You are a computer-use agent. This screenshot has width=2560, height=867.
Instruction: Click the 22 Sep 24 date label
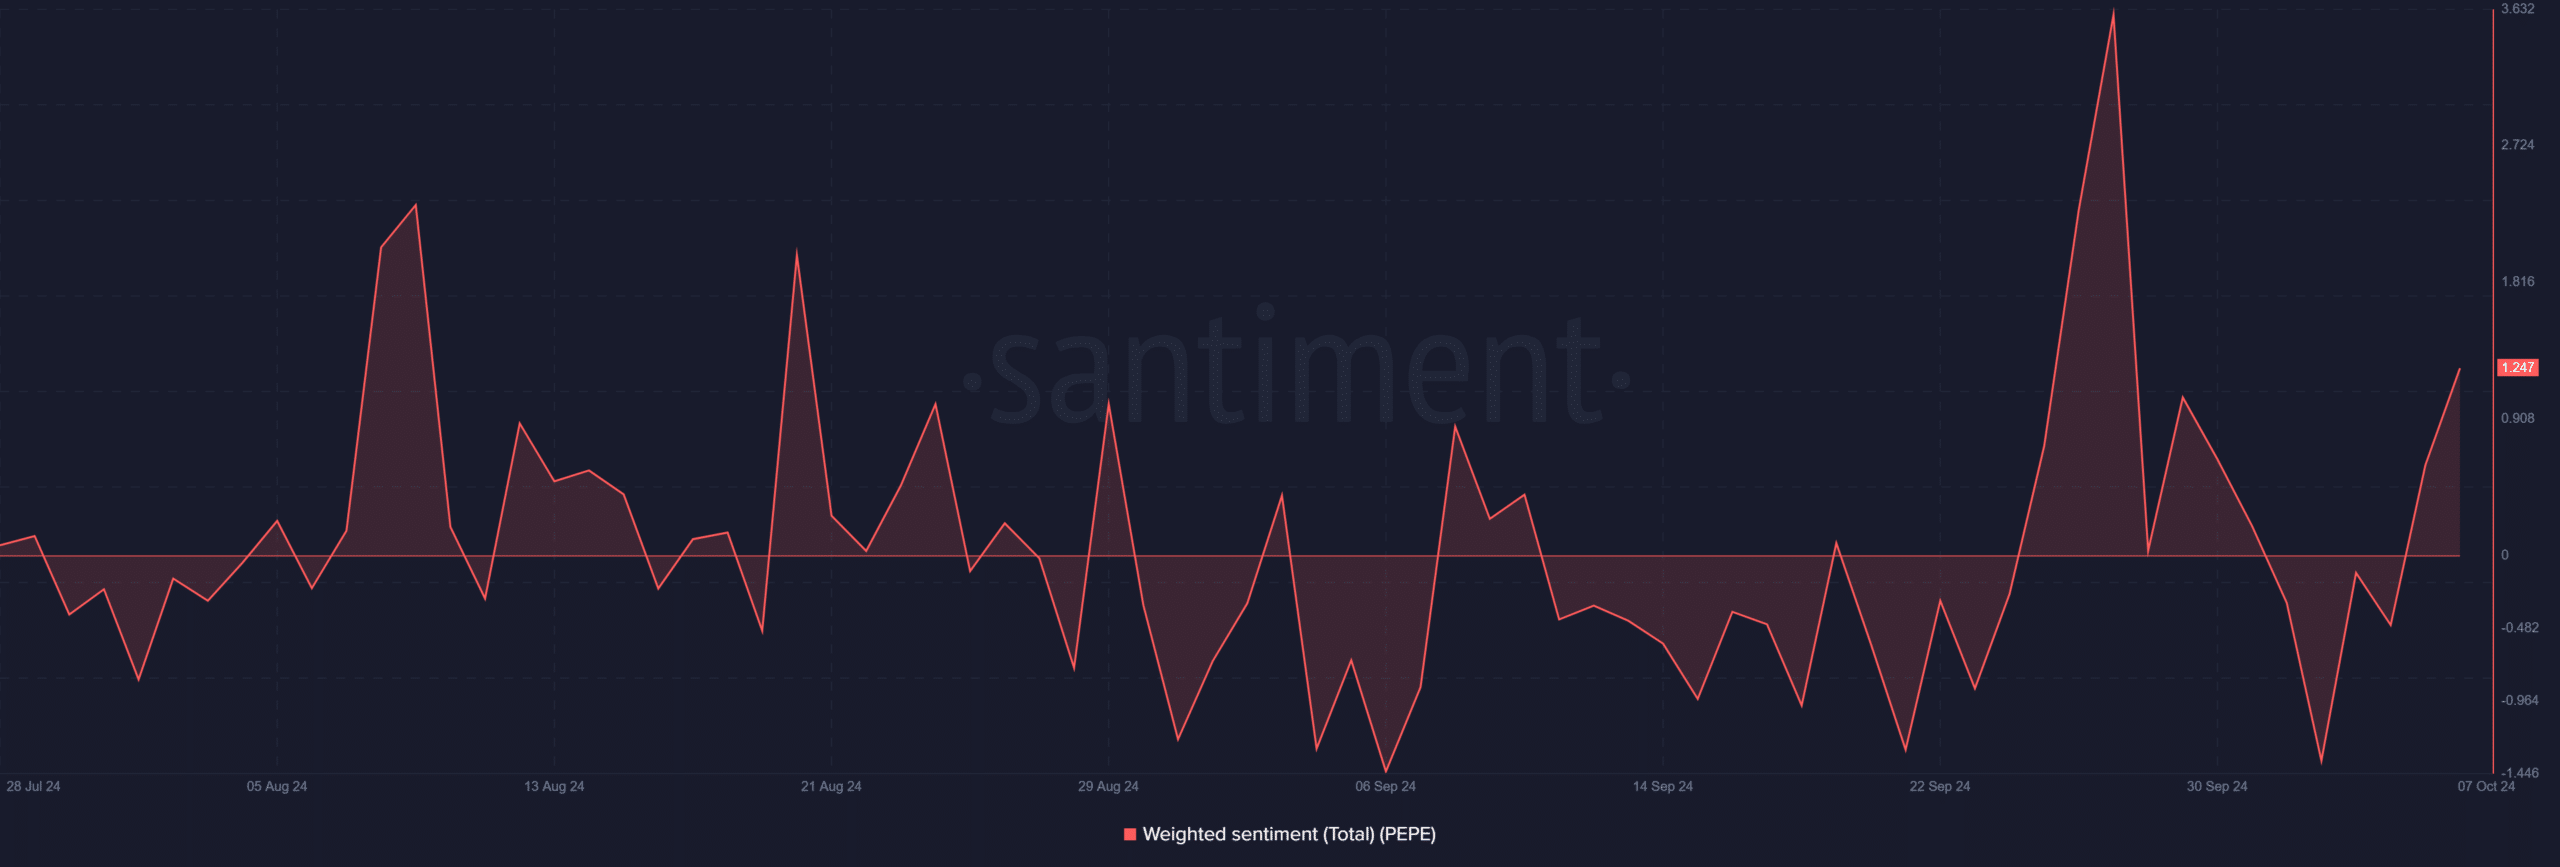(x=1939, y=786)
